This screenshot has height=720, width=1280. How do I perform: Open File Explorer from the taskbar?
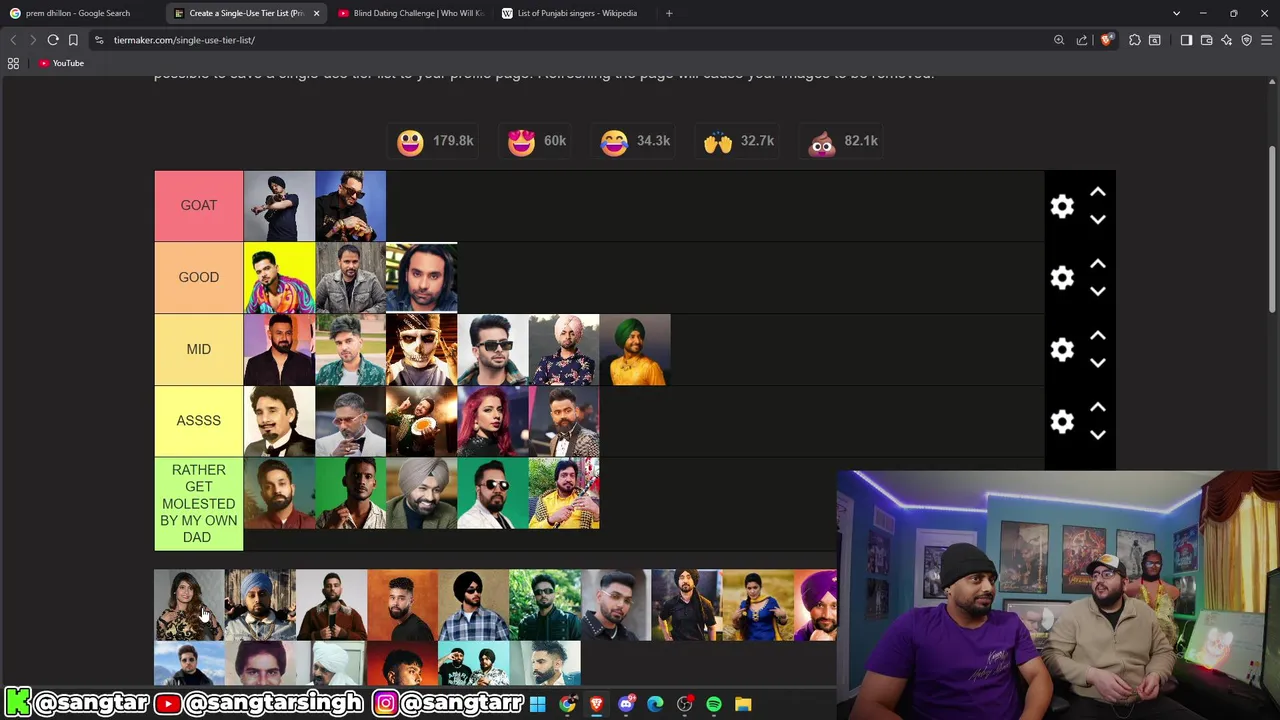(x=743, y=704)
